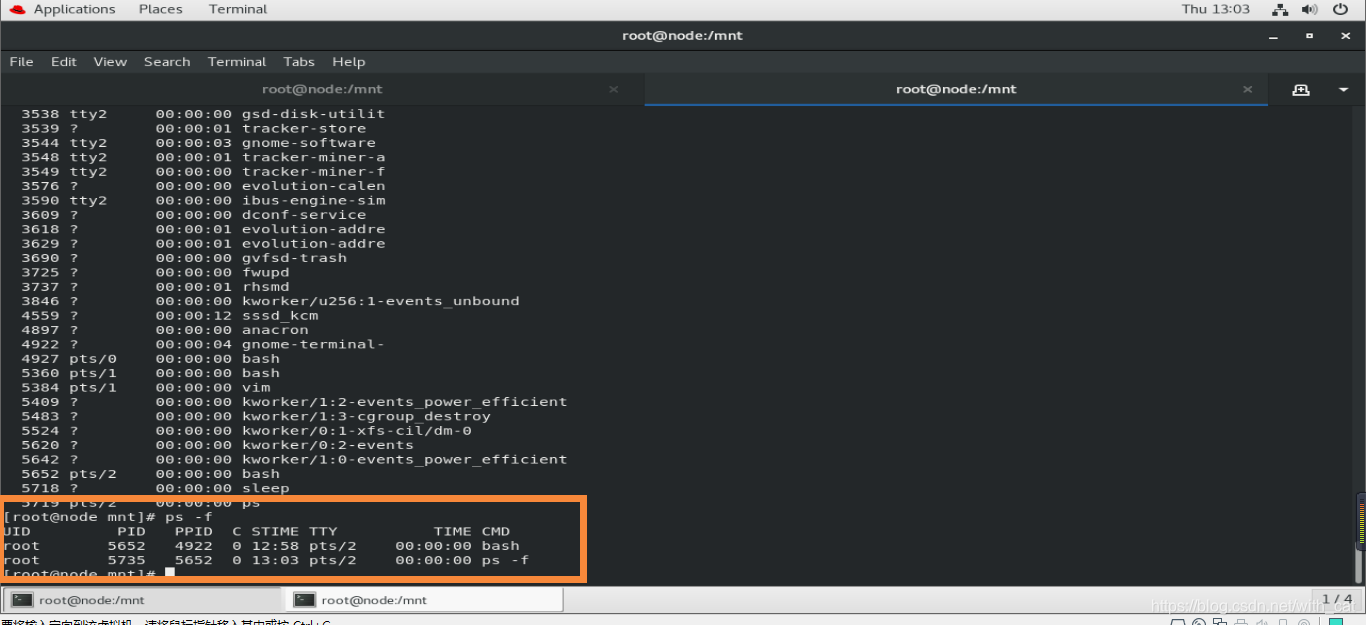Image resolution: width=1366 pixels, height=625 pixels.
Task: Click the volume speaker icon
Action: coord(1309,9)
